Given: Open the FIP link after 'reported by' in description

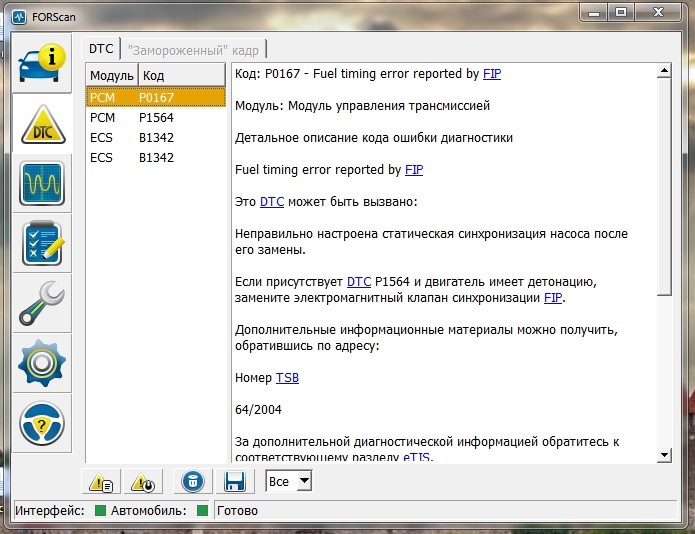Looking at the screenshot, I should (414, 170).
